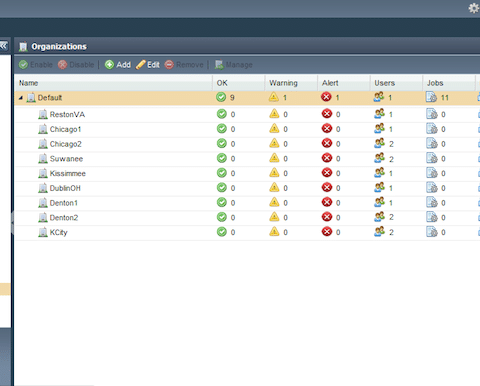The image size is (480, 386).
Task: Click the red alert icon in Suwanee row
Action: pos(327,158)
